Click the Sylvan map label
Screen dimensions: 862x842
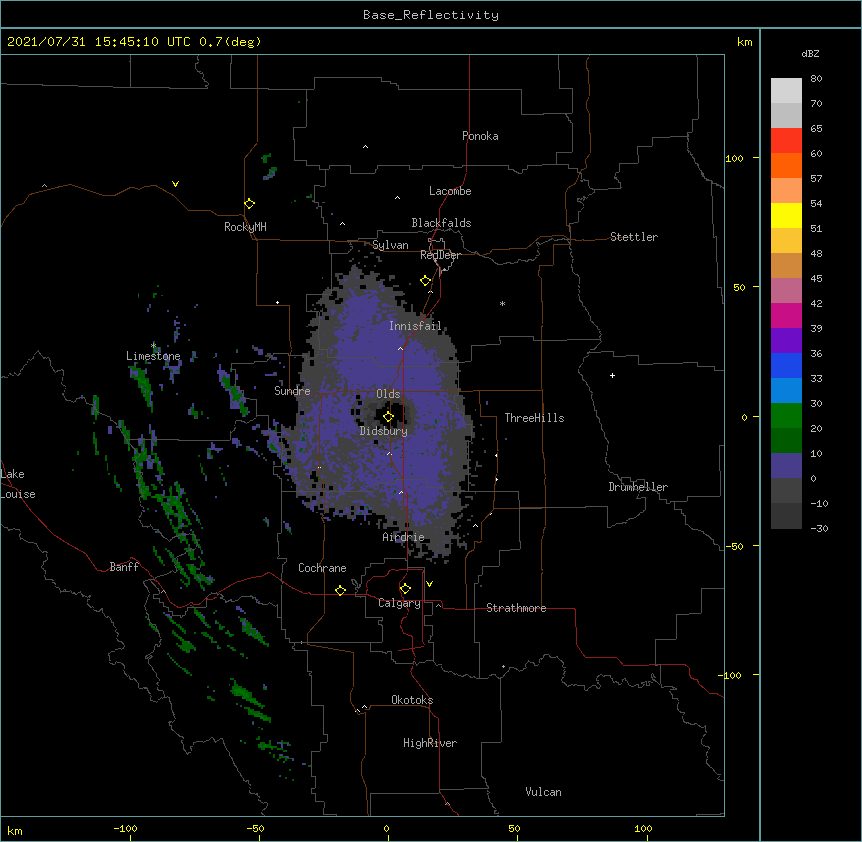390,245
